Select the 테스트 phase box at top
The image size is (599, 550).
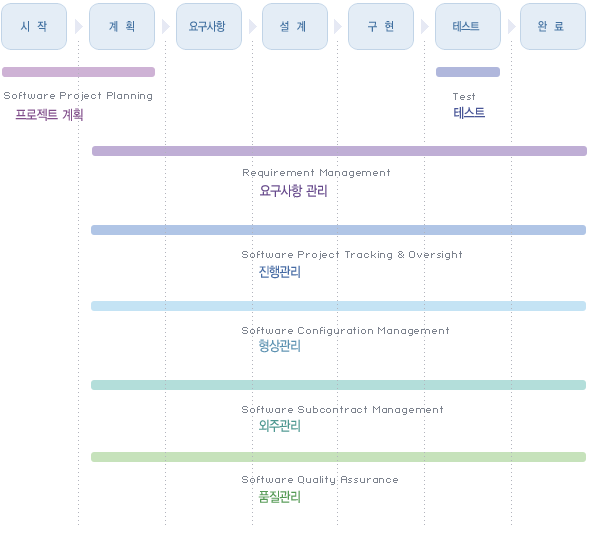point(468,26)
